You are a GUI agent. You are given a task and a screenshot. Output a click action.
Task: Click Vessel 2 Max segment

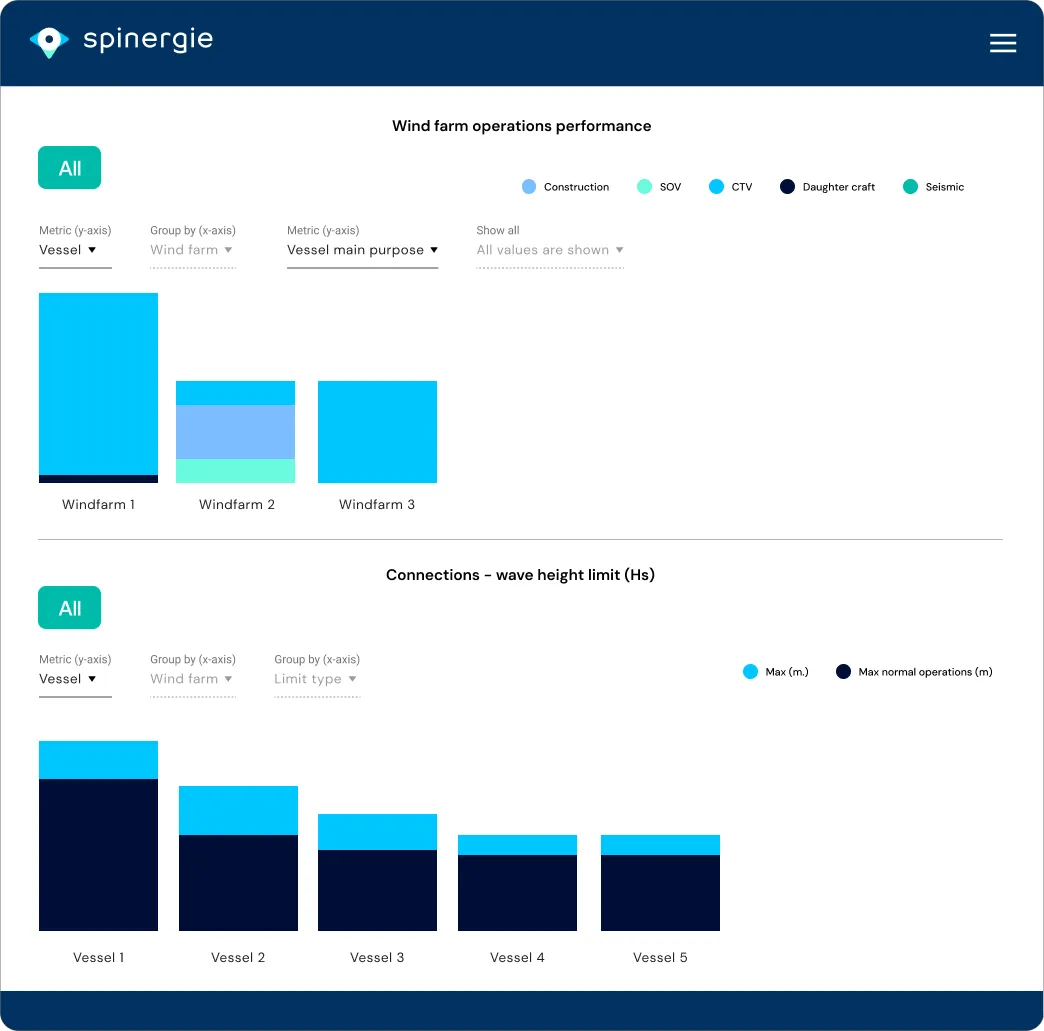pyautogui.click(x=238, y=810)
